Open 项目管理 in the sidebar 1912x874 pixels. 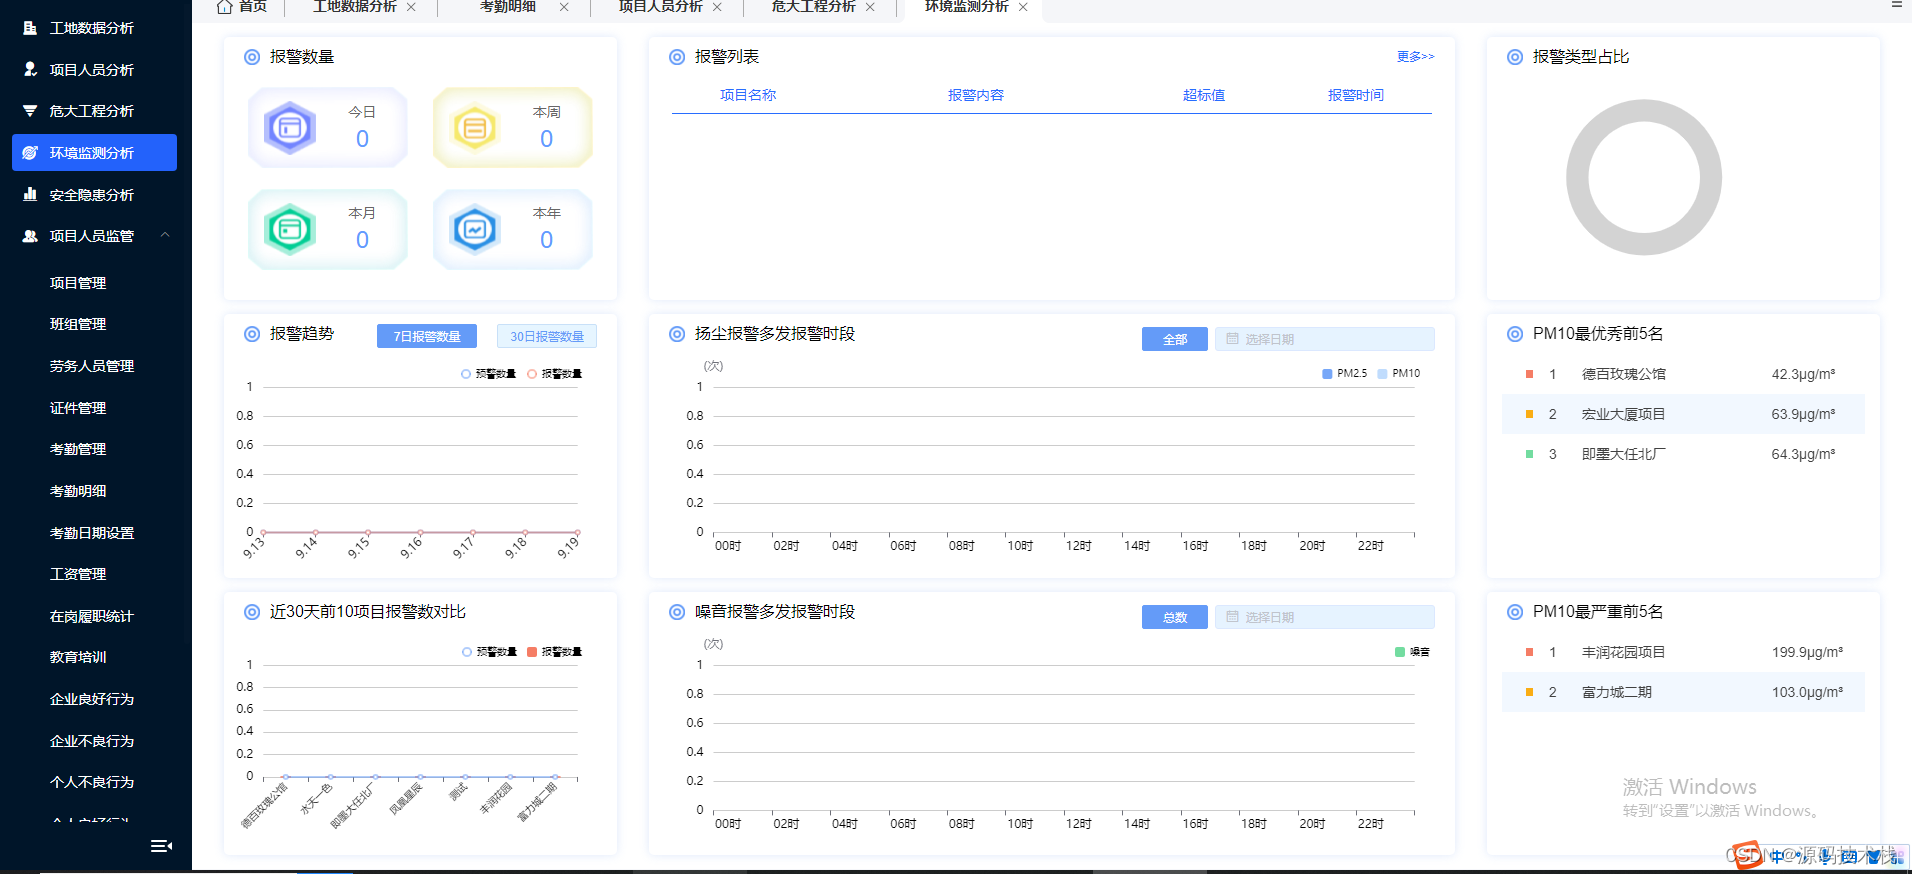tap(78, 283)
